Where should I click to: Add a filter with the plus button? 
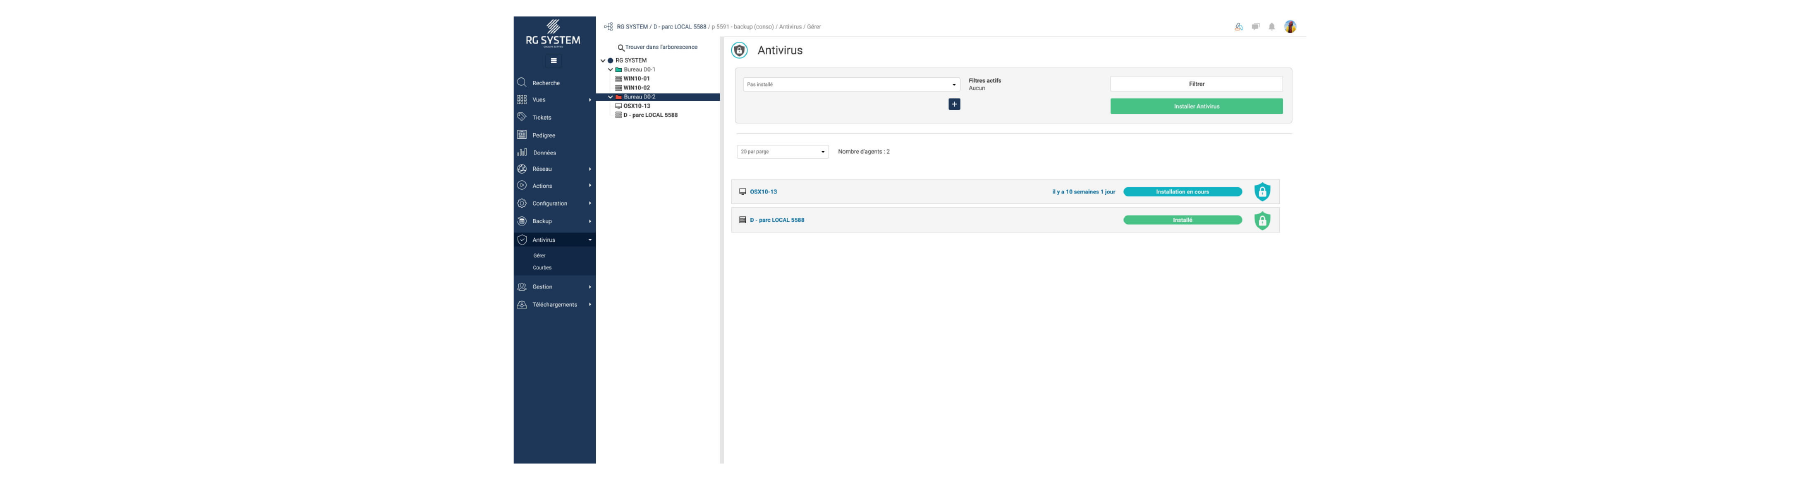tap(954, 104)
